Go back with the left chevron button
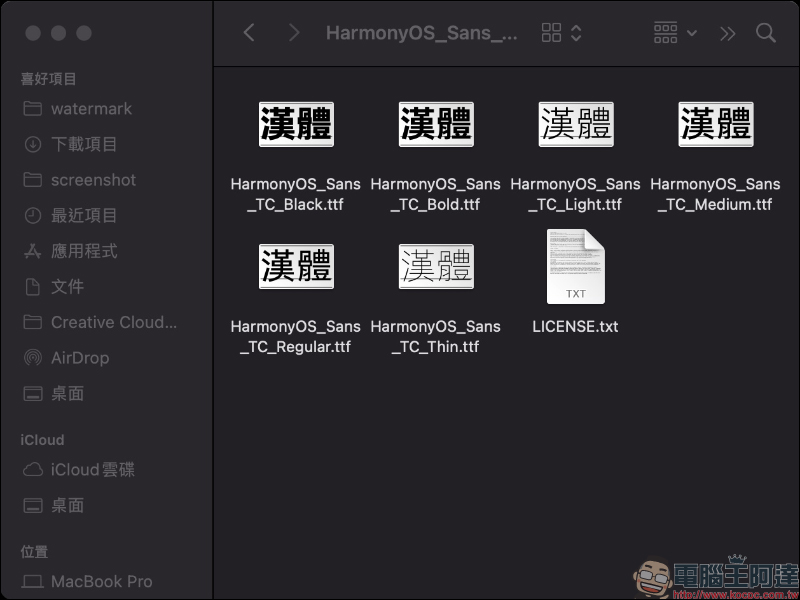The image size is (800, 600). [249, 33]
